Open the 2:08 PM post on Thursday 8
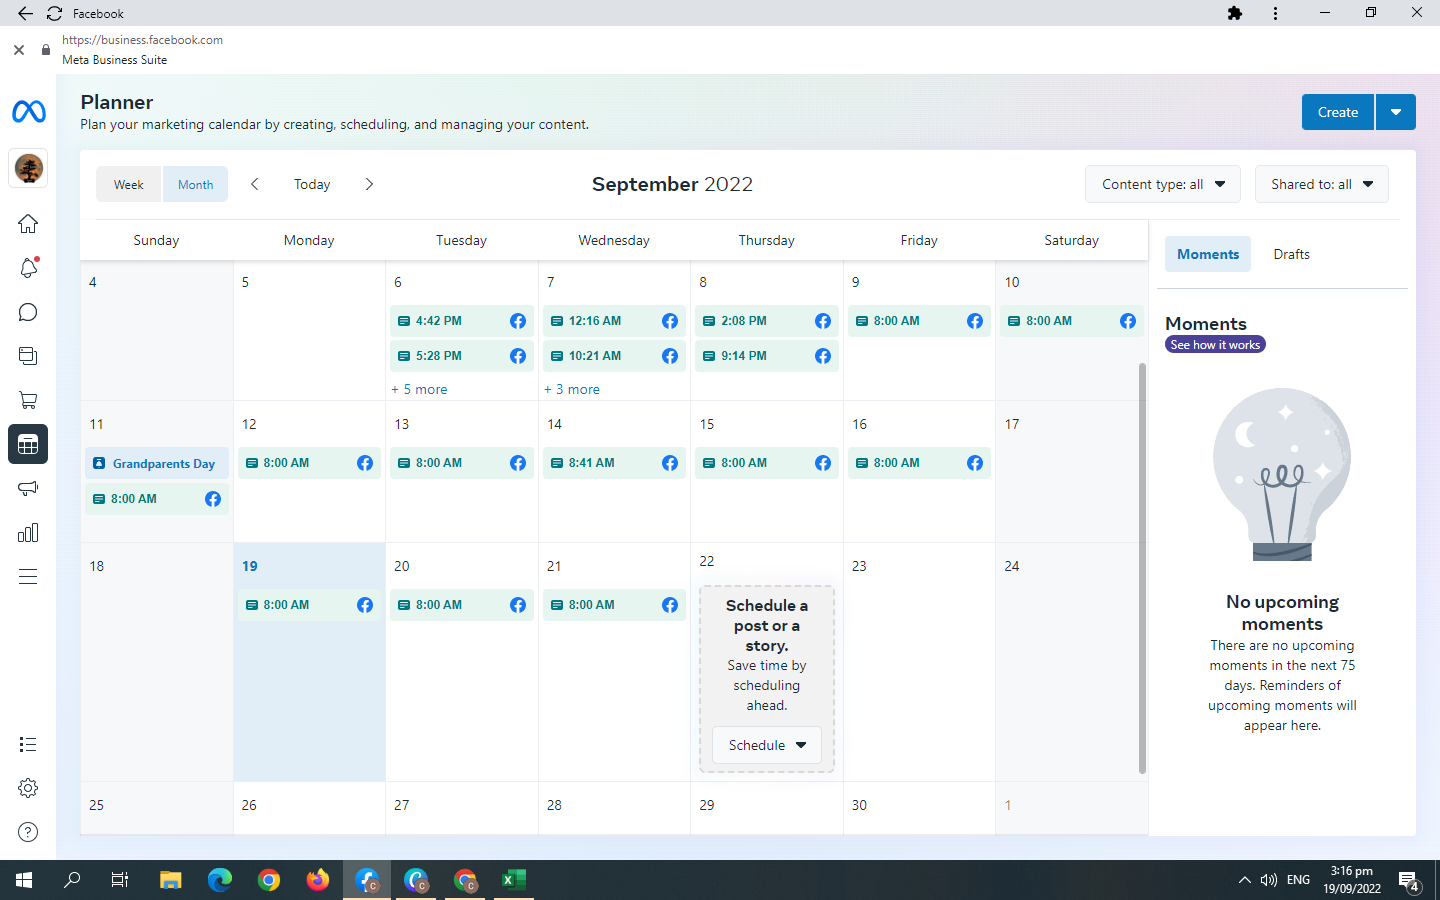The image size is (1440, 900). 767,321
